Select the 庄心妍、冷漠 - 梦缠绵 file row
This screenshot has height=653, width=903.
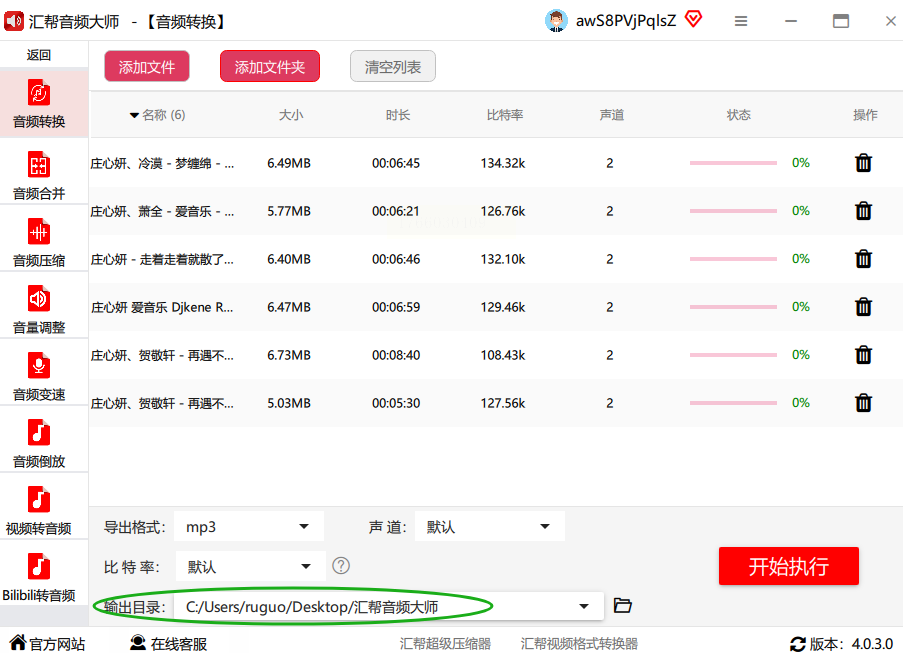point(496,163)
